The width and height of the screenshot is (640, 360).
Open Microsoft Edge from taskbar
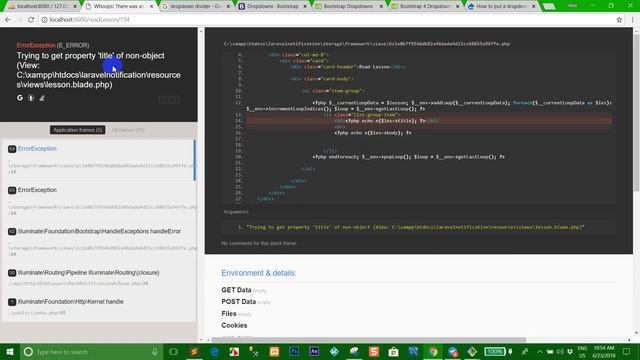coord(214,351)
